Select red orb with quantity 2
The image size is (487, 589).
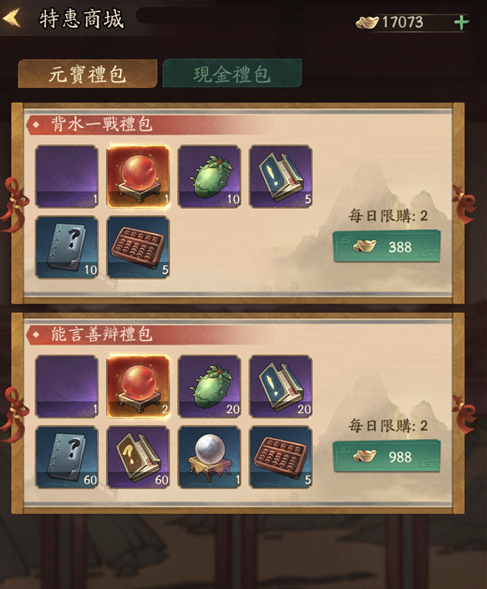(138, 387)
